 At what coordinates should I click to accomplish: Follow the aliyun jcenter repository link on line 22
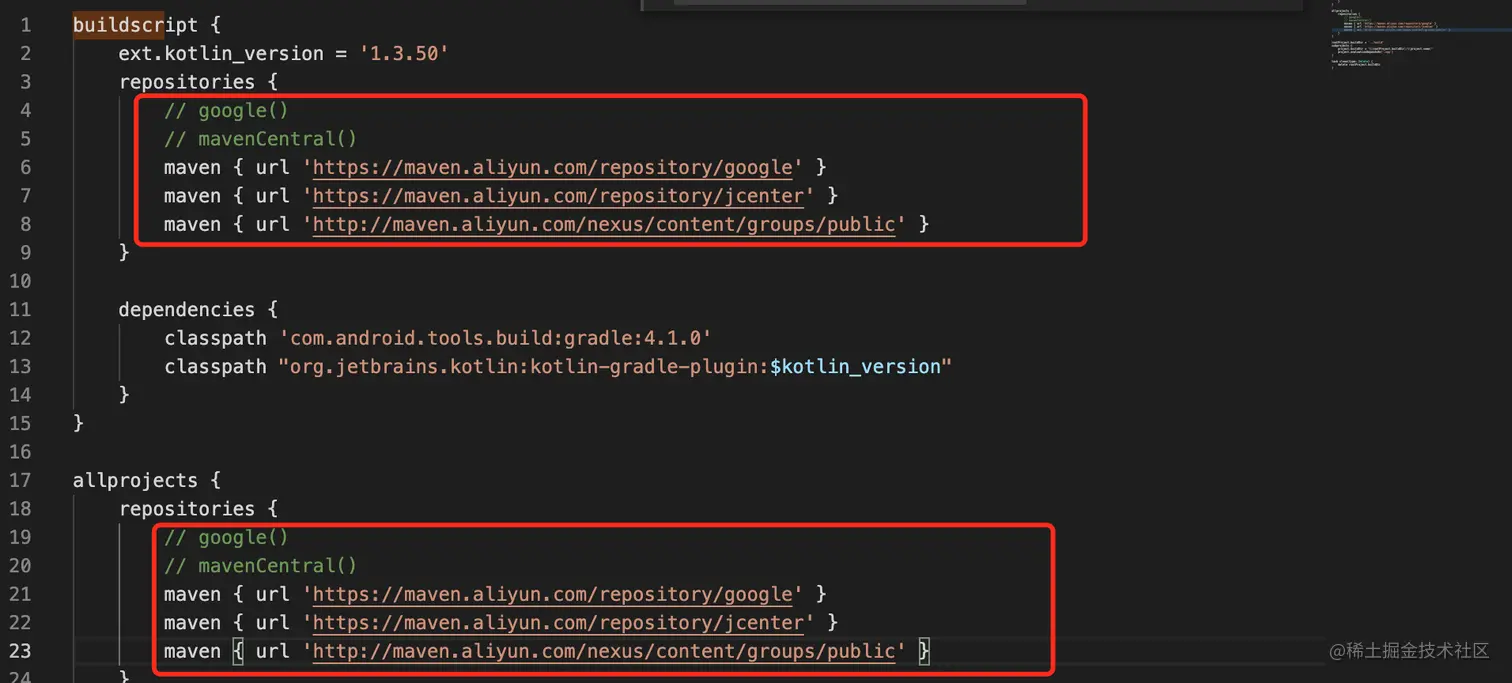pyautogui.click(x=558, y=622)
